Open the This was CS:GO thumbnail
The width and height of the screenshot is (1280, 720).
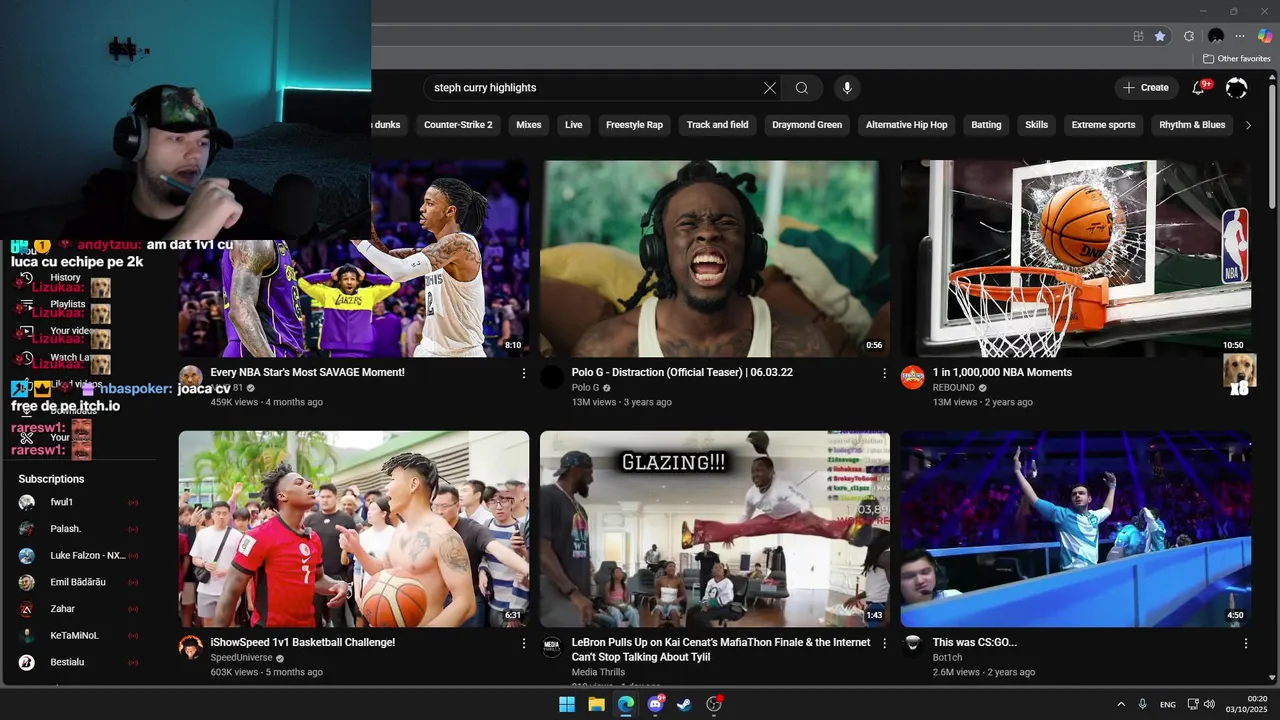coord(1075,529)
